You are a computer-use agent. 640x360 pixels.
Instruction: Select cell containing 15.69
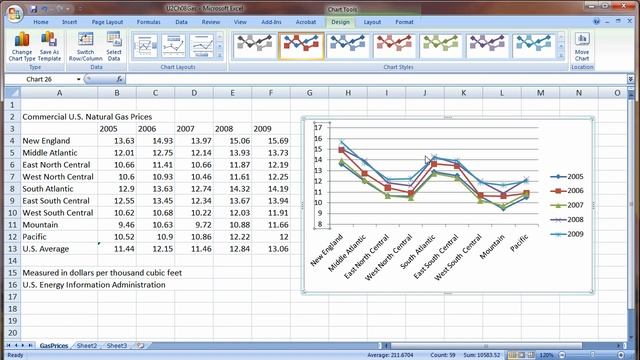271,141
